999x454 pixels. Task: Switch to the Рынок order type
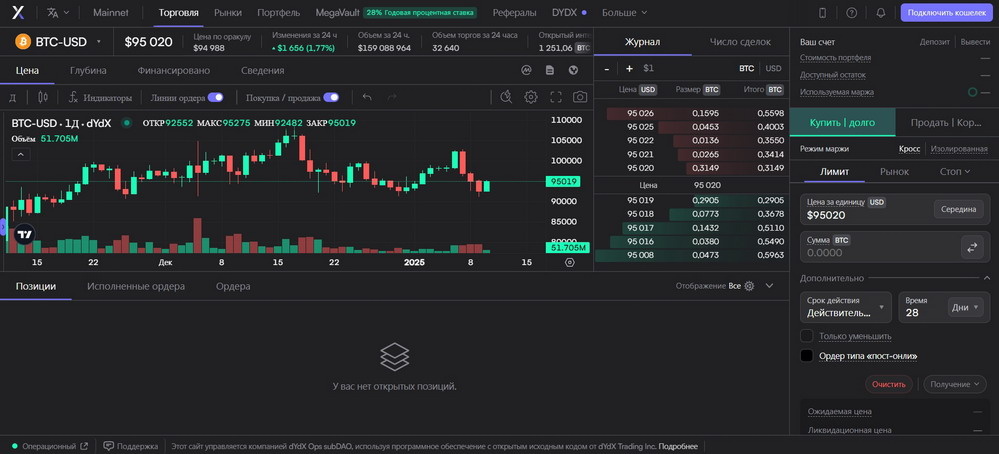(x=894, y=172)
